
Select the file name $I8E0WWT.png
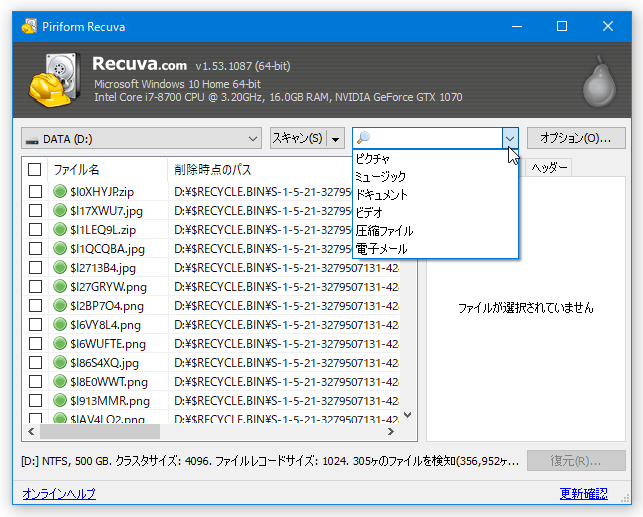pyautogui.click(x=109, y=382)
